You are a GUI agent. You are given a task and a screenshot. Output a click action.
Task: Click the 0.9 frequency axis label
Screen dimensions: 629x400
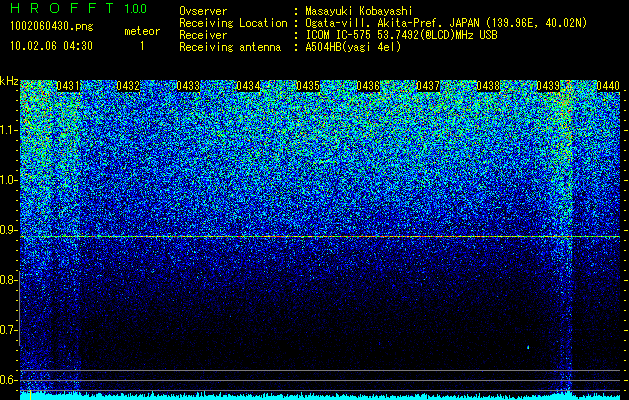pos(8,230)
